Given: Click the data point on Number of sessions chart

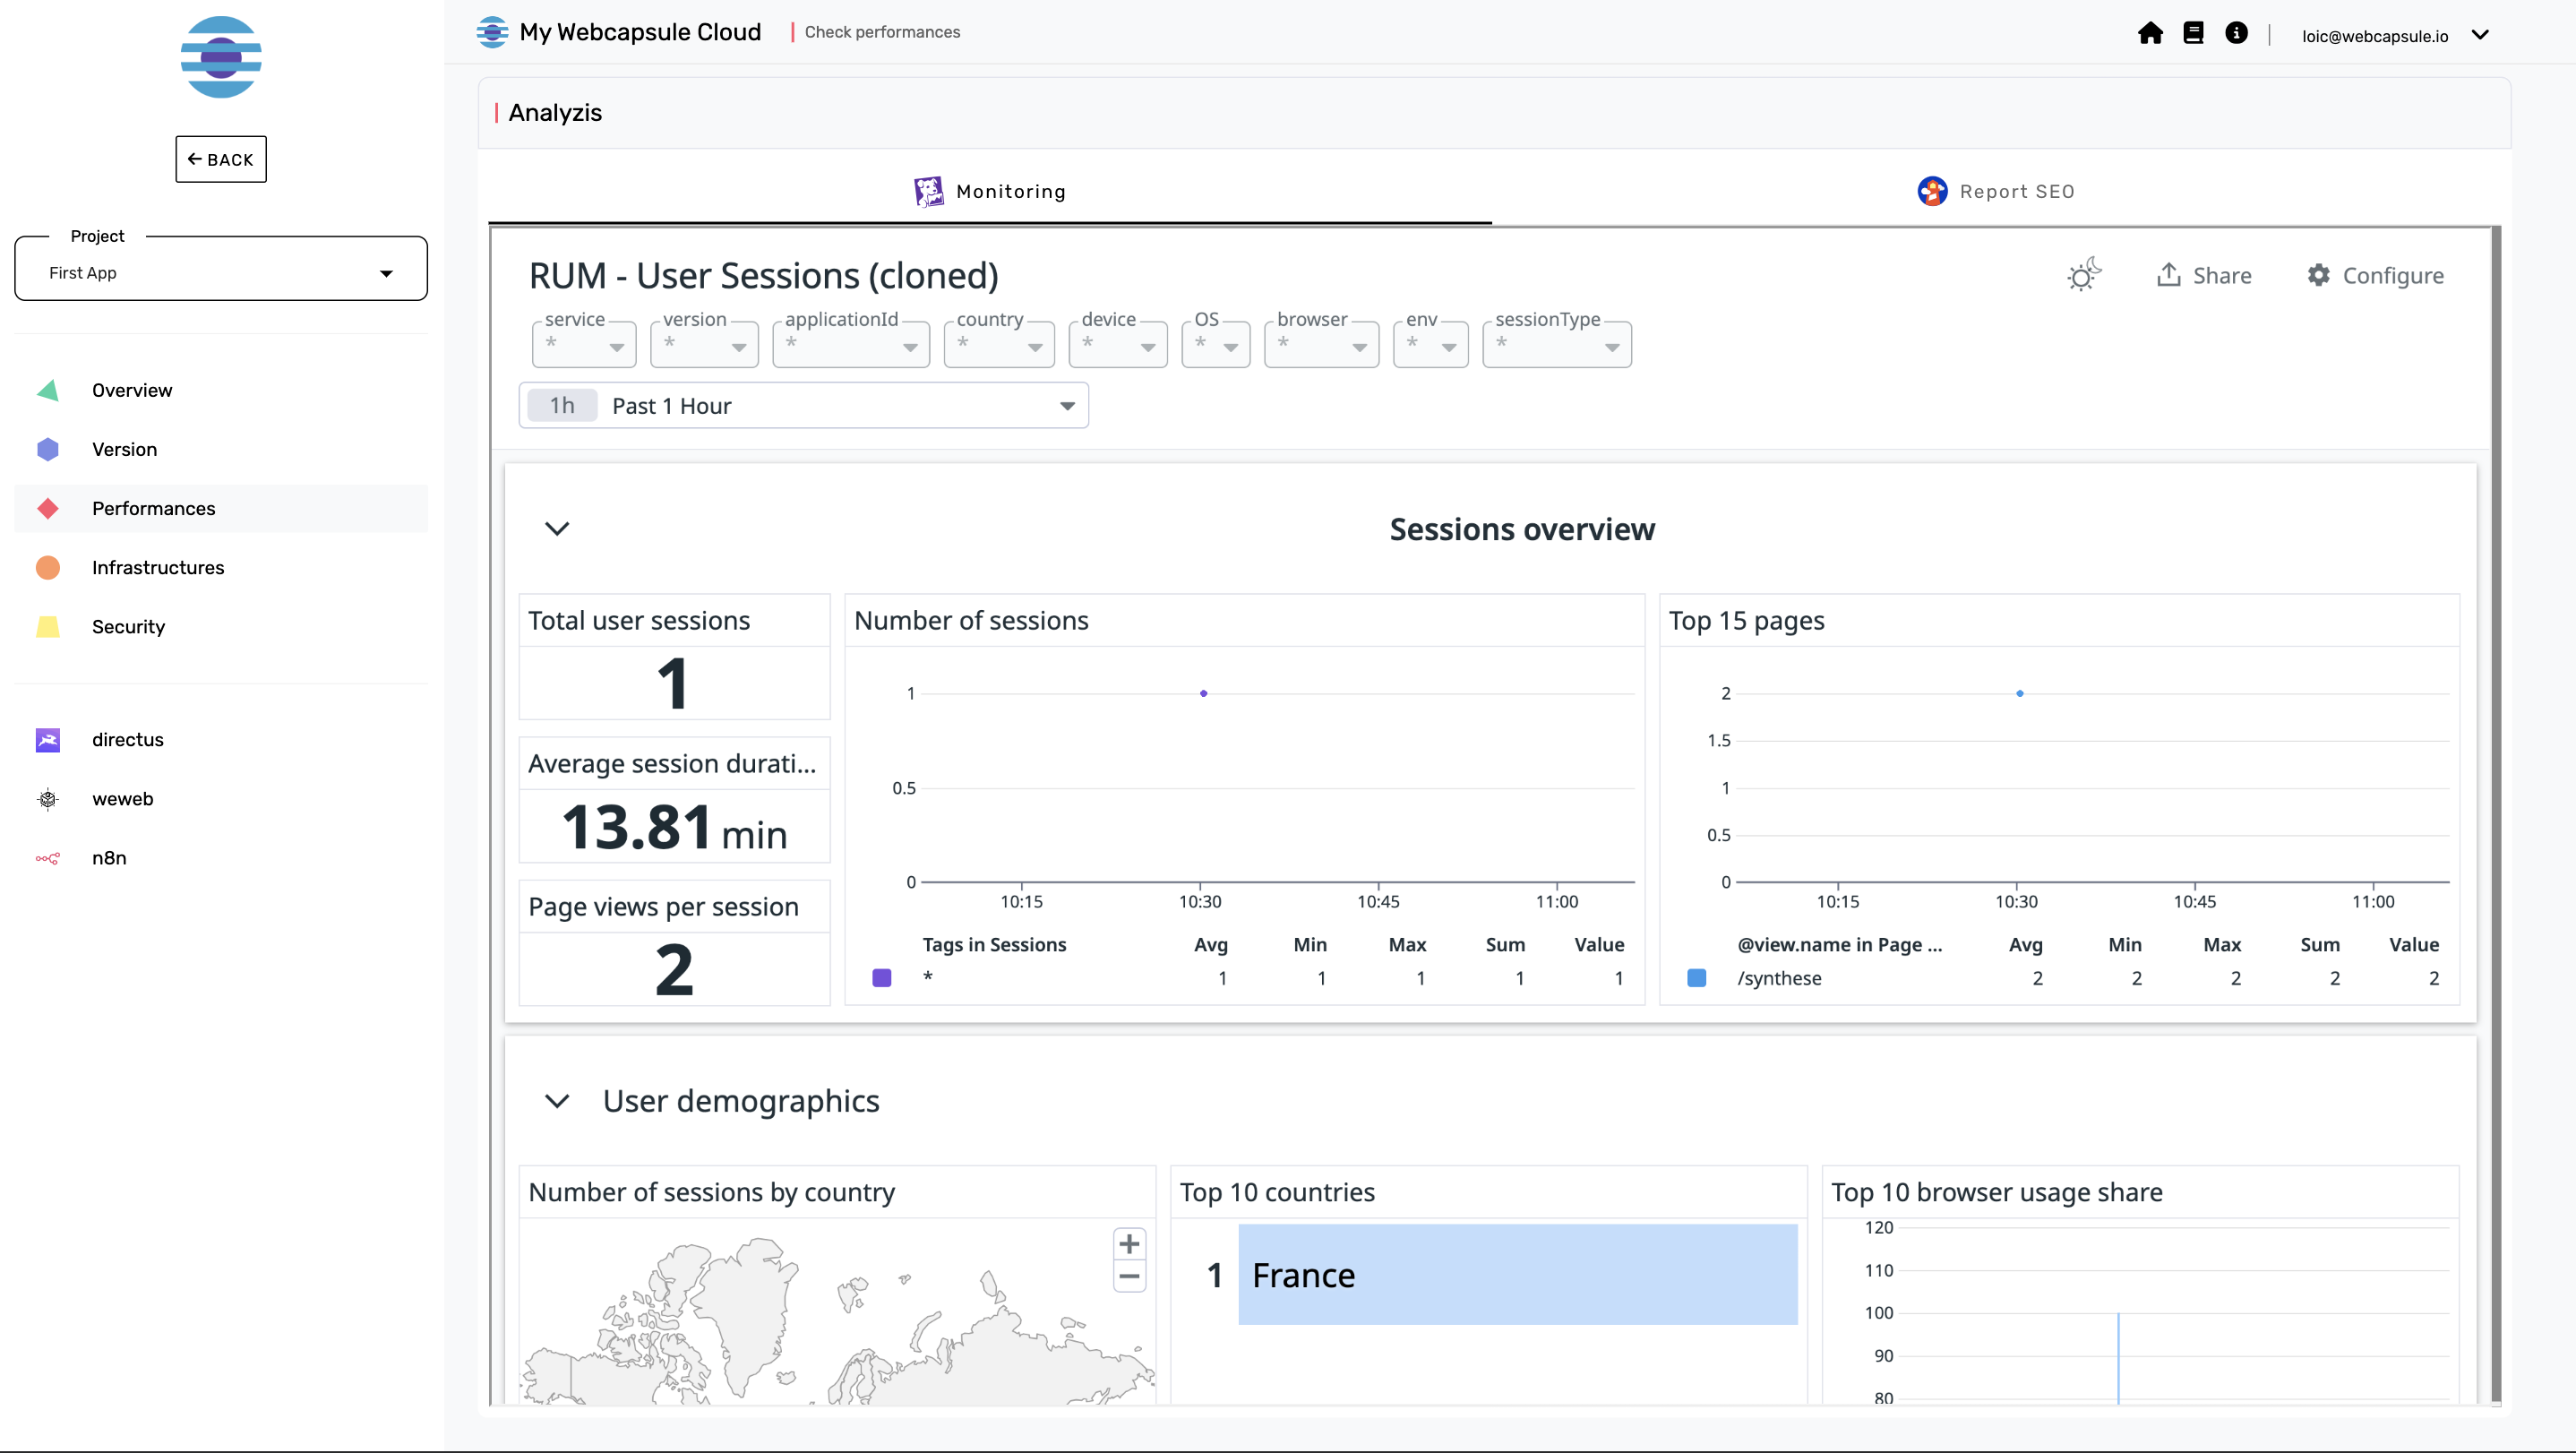Looking at the screenshot, I should 1203,693.
